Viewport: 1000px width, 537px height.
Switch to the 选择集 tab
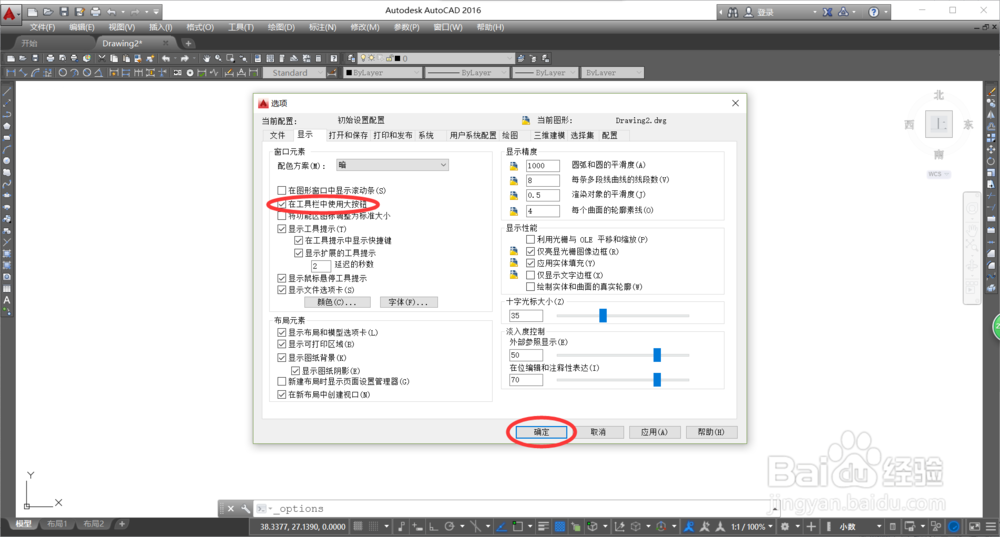point(582,135)
